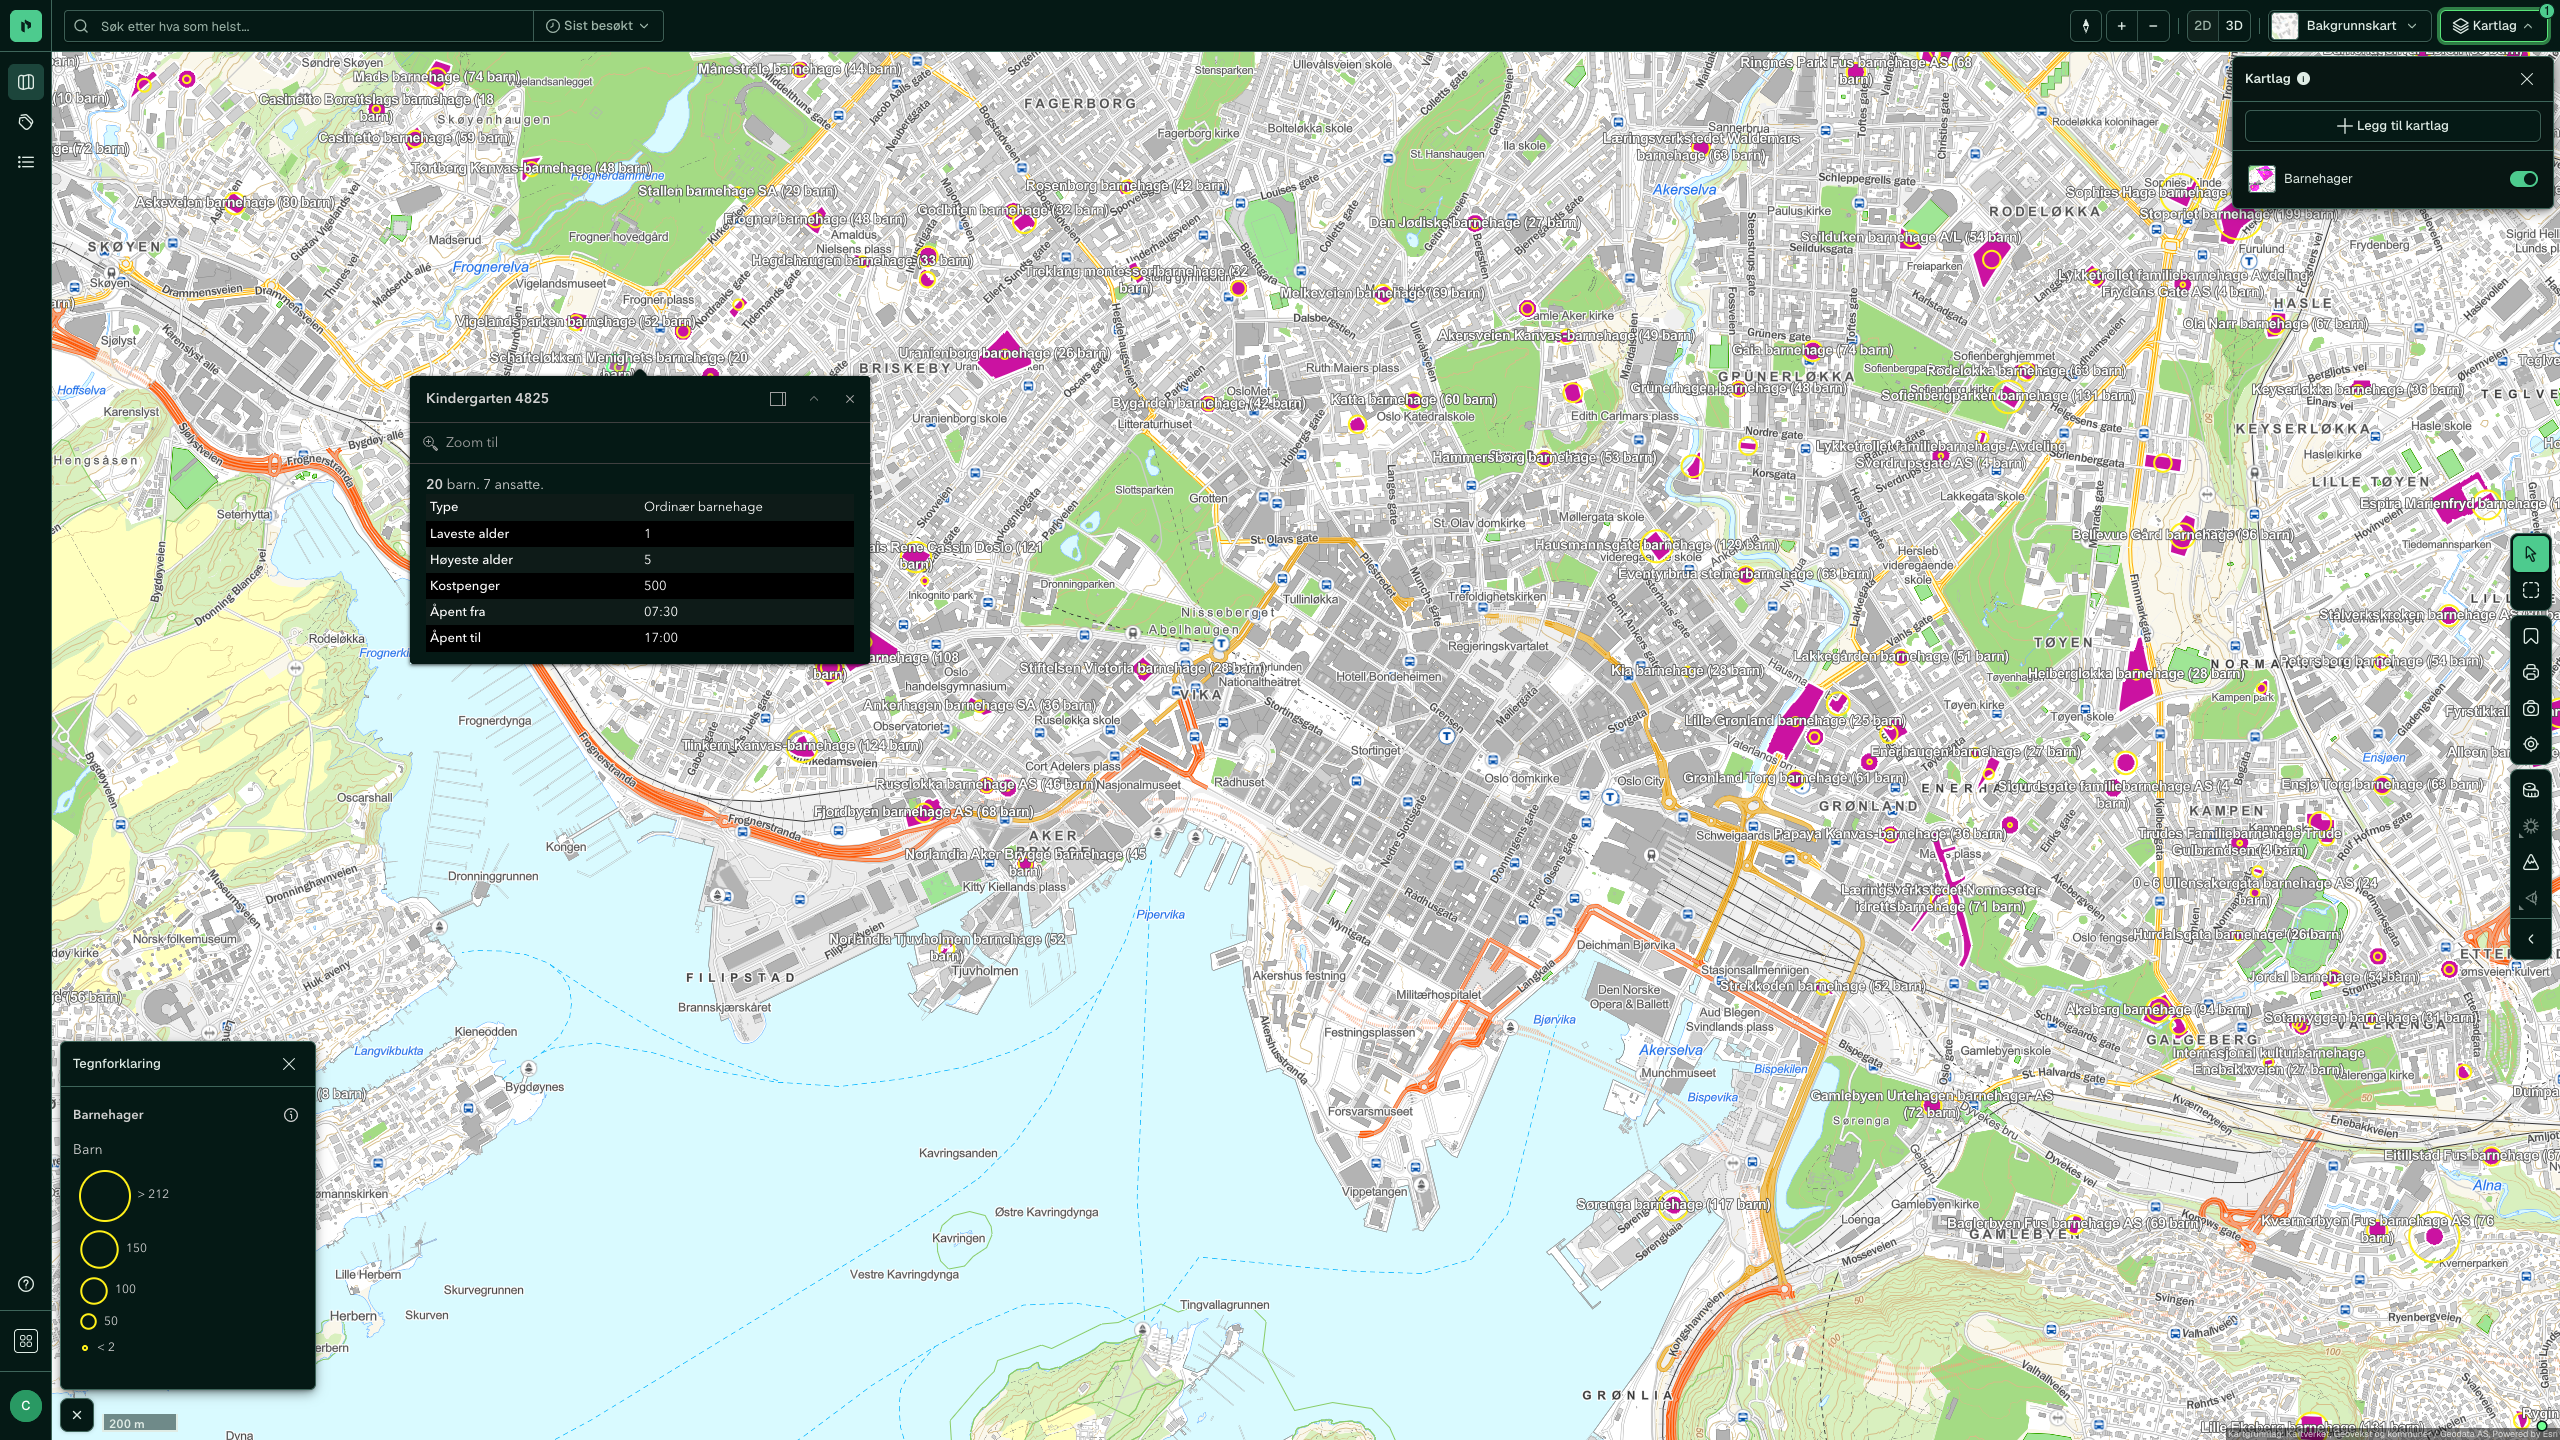
Task: Zoom in the map with the plus button
Action: 2121,26
